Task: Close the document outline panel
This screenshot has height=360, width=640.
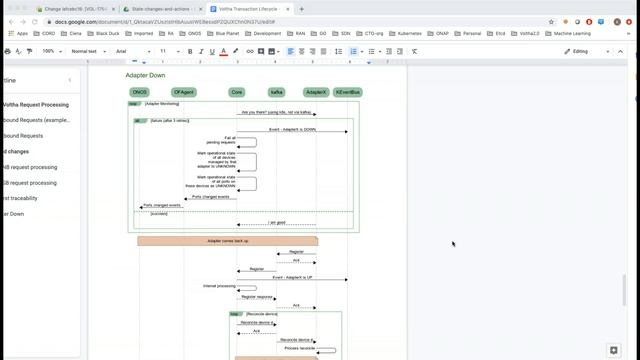Action: pyautogui.click(x=70, y=80)
